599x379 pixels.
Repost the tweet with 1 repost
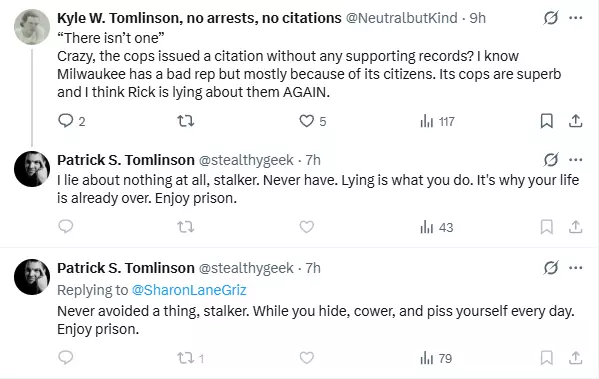coord(190,358)
